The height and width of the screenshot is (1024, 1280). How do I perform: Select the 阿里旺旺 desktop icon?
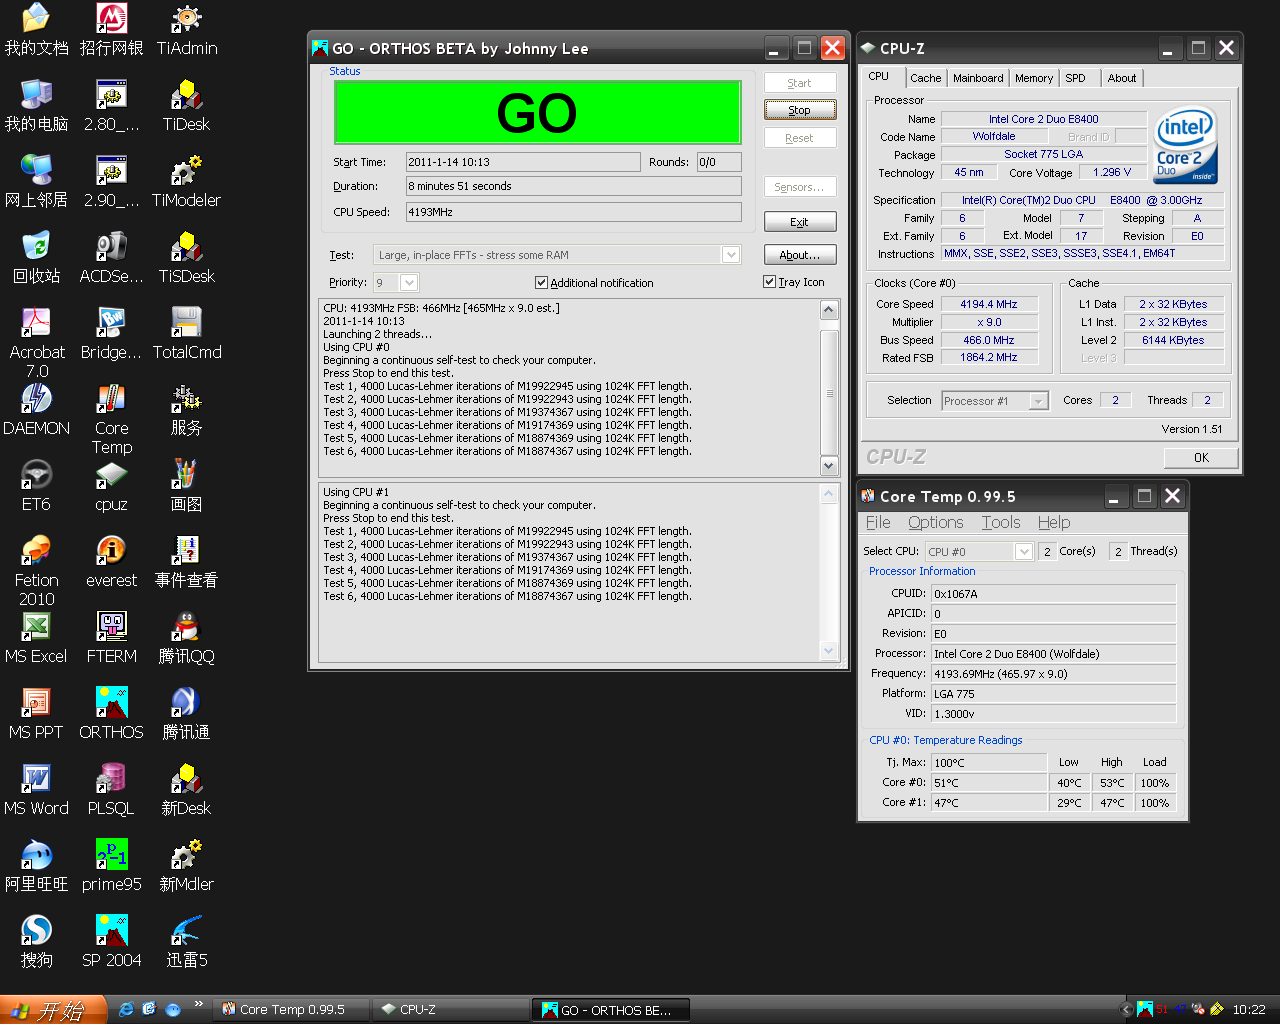[36, 865]
